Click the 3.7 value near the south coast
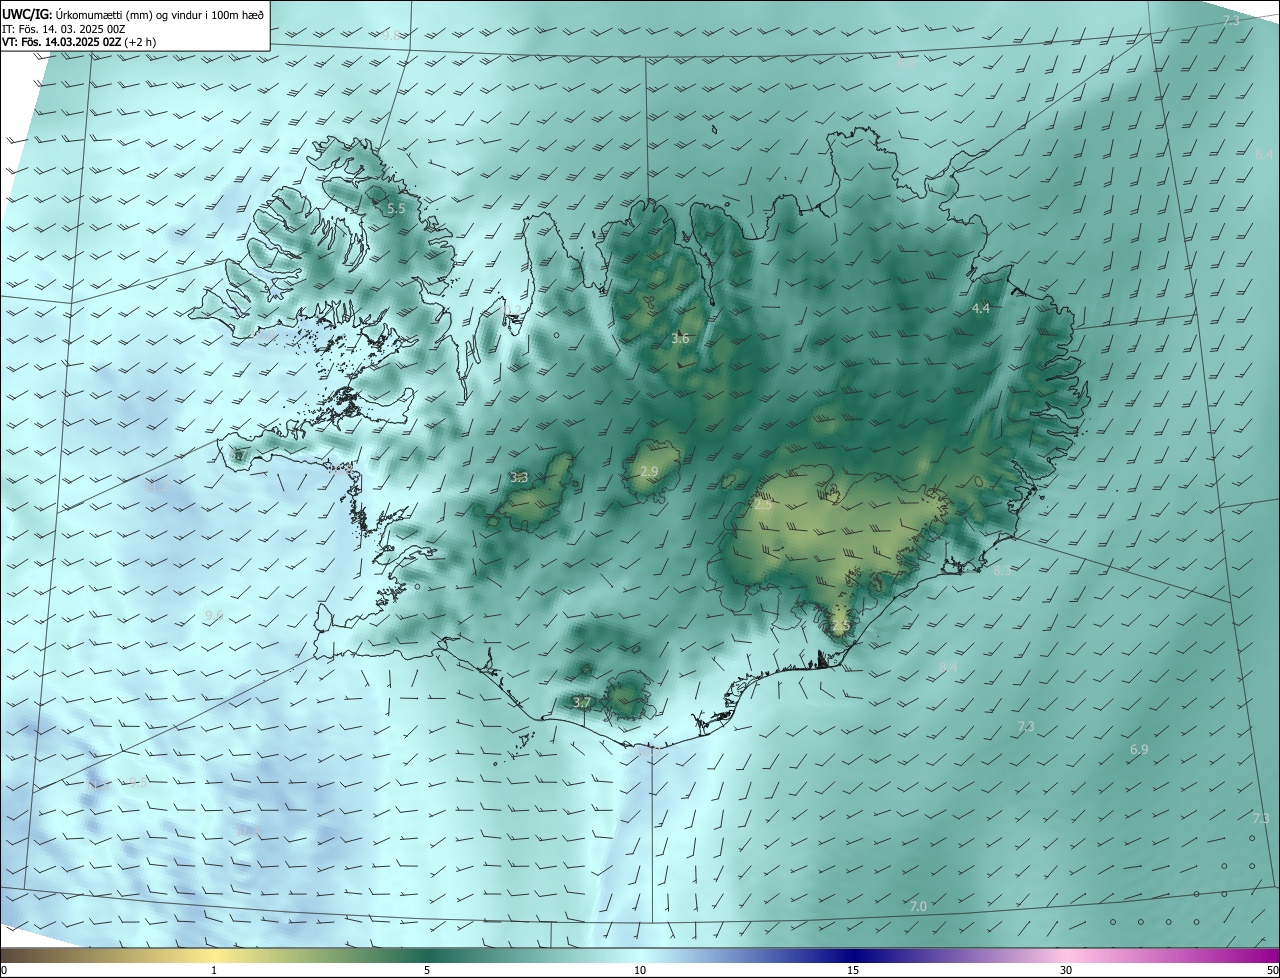This screenshot has height=978, width=1280. (x=582, y=703)
